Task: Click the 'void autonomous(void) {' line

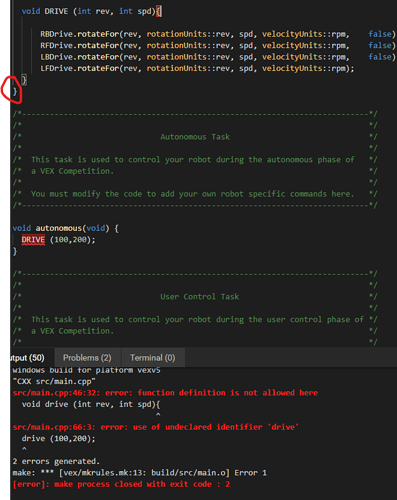Action: pos(65,228)
